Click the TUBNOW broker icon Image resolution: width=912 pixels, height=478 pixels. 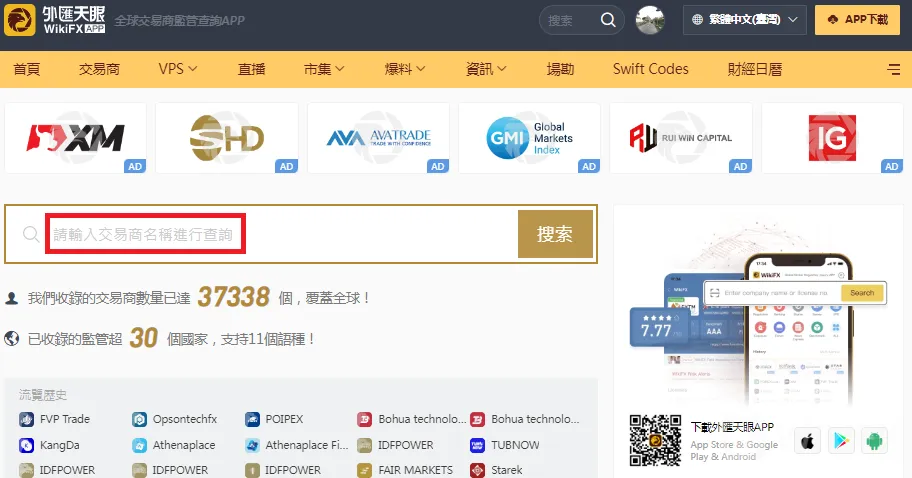[x=478, y=445]
